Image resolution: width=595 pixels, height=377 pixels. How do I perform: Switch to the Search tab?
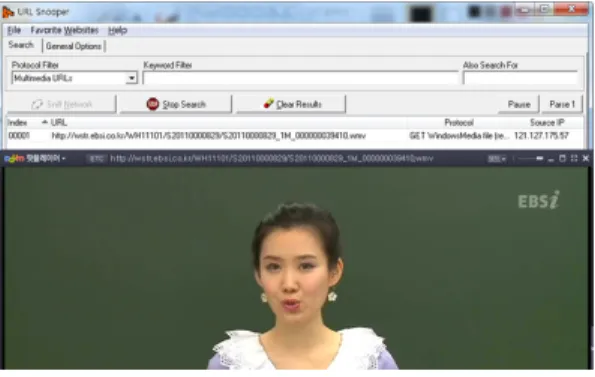tap(21, 45)
